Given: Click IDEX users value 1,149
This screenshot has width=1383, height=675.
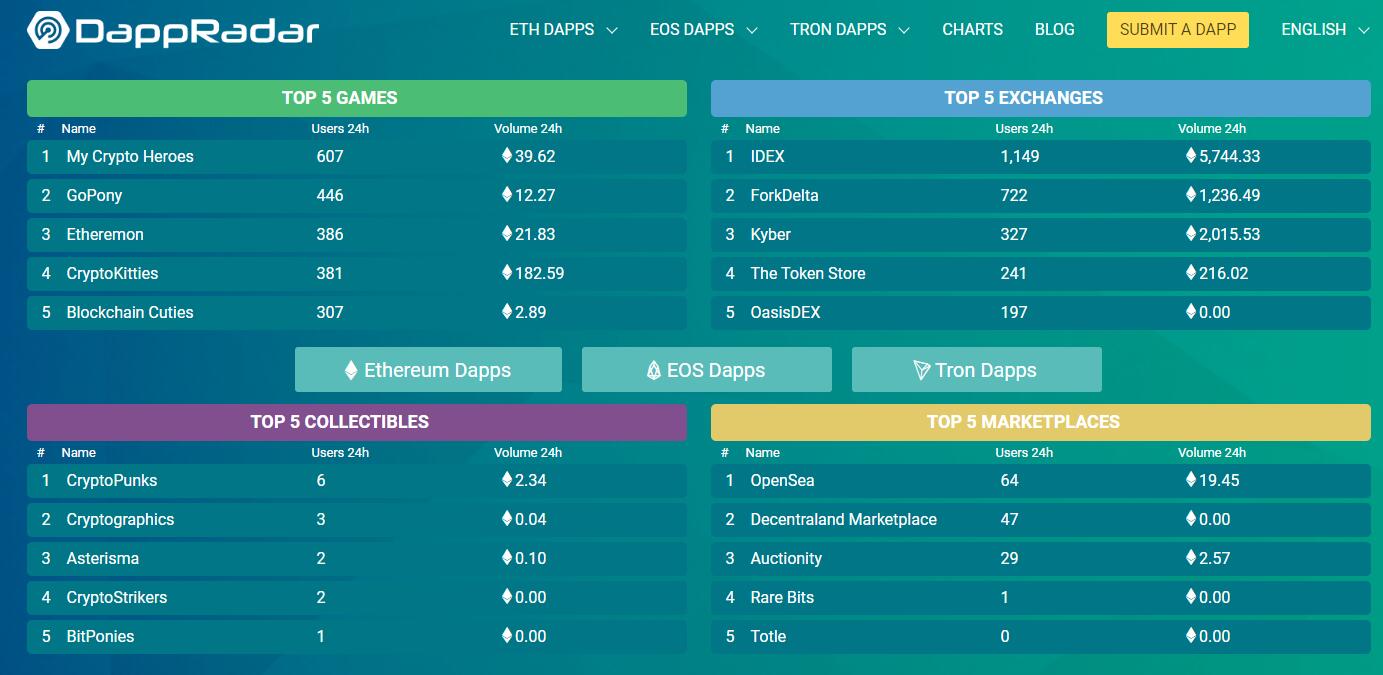Looking at the screenshot, I should point(1020,157).
